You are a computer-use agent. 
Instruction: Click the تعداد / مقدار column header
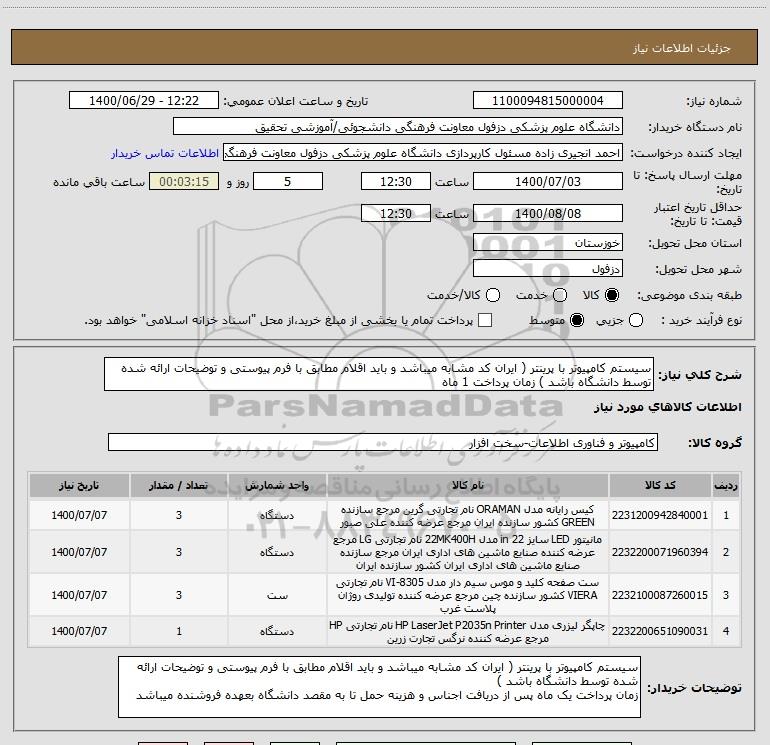click(179, 485)
